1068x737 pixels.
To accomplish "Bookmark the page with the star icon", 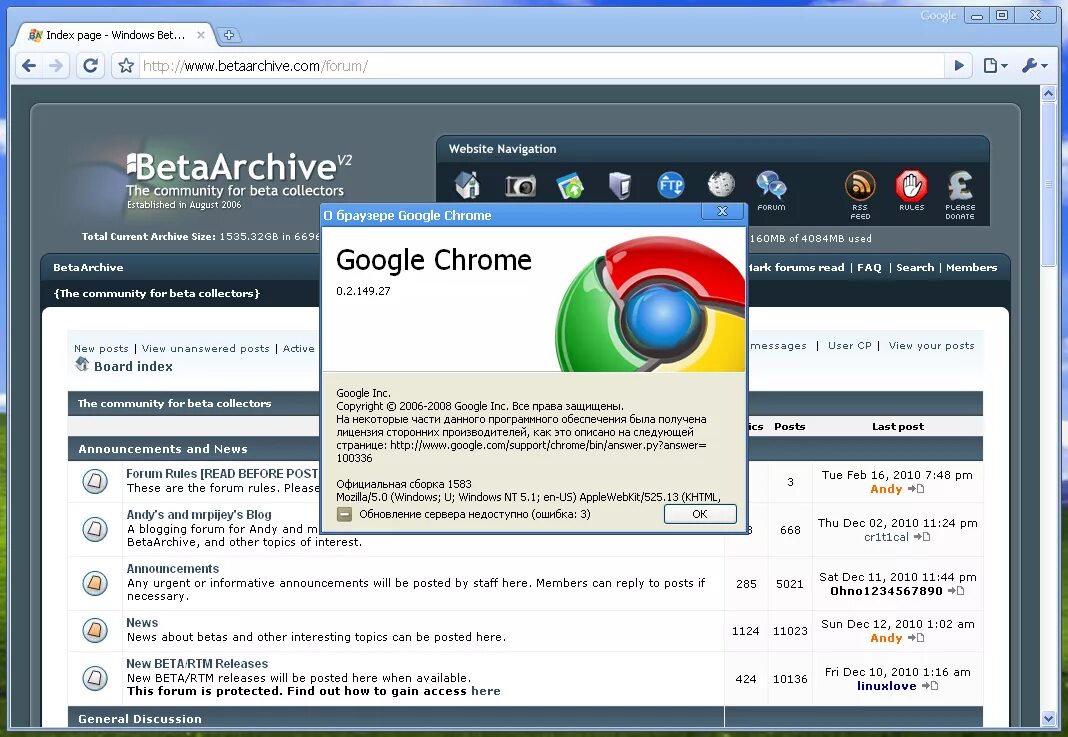I will [x=126, y=66].
